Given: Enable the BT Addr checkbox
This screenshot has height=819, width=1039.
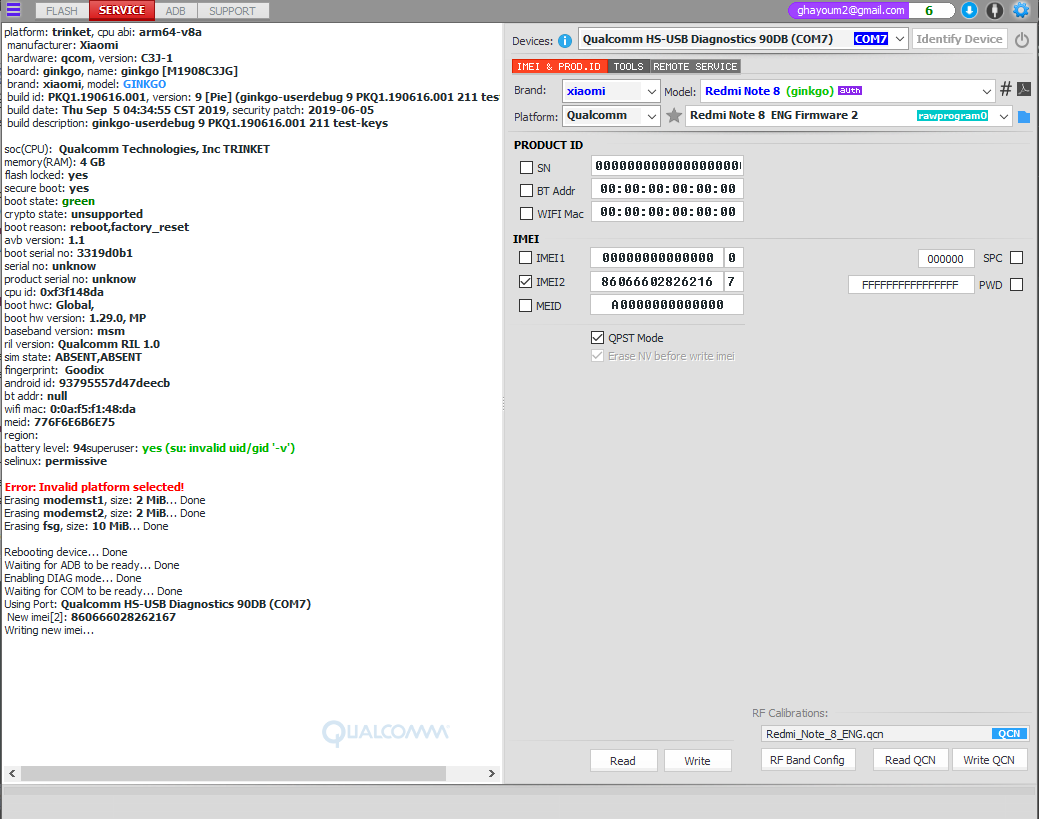Looking at the screenshot, I should click(526, 191).
